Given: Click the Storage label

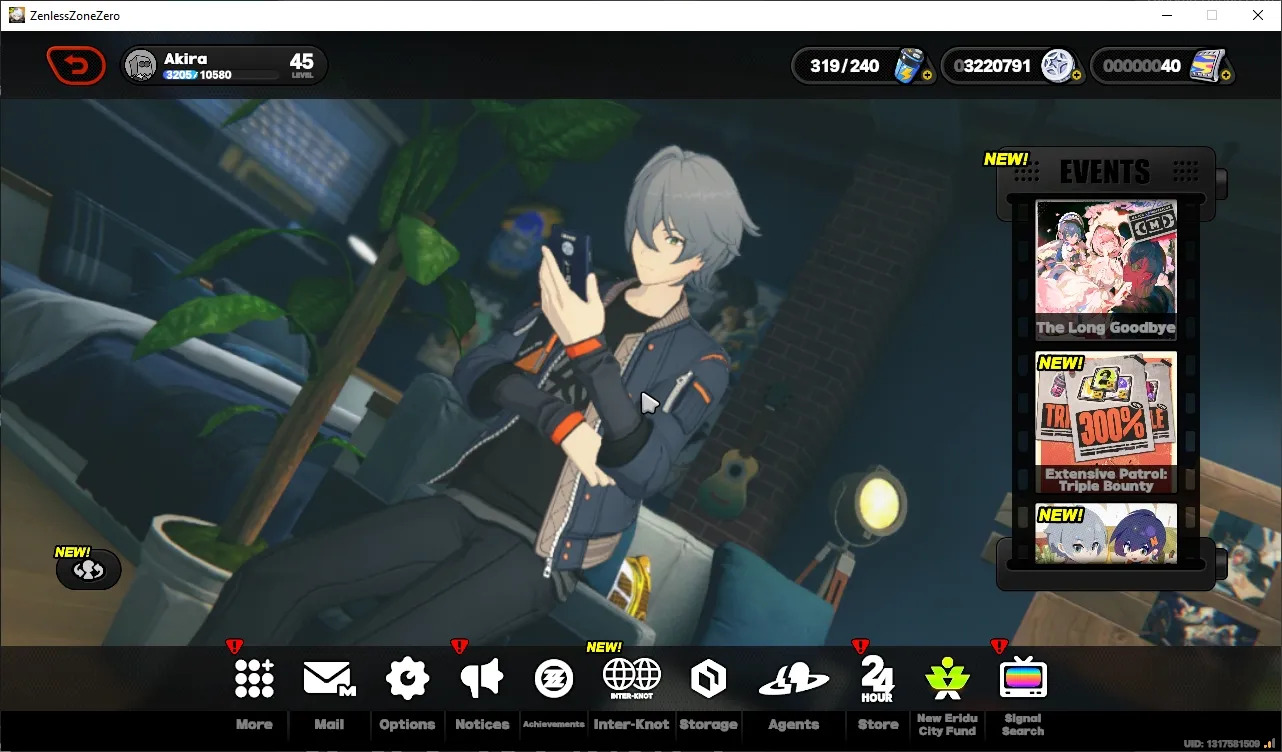Looking at the screenshot, I should 708,725.
